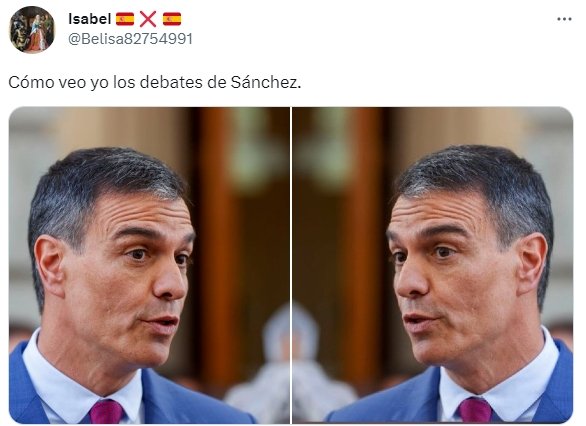Viewport: 586px width, 426px height.
Task: Click the purple tie in left photo
Action: point(107,411)
